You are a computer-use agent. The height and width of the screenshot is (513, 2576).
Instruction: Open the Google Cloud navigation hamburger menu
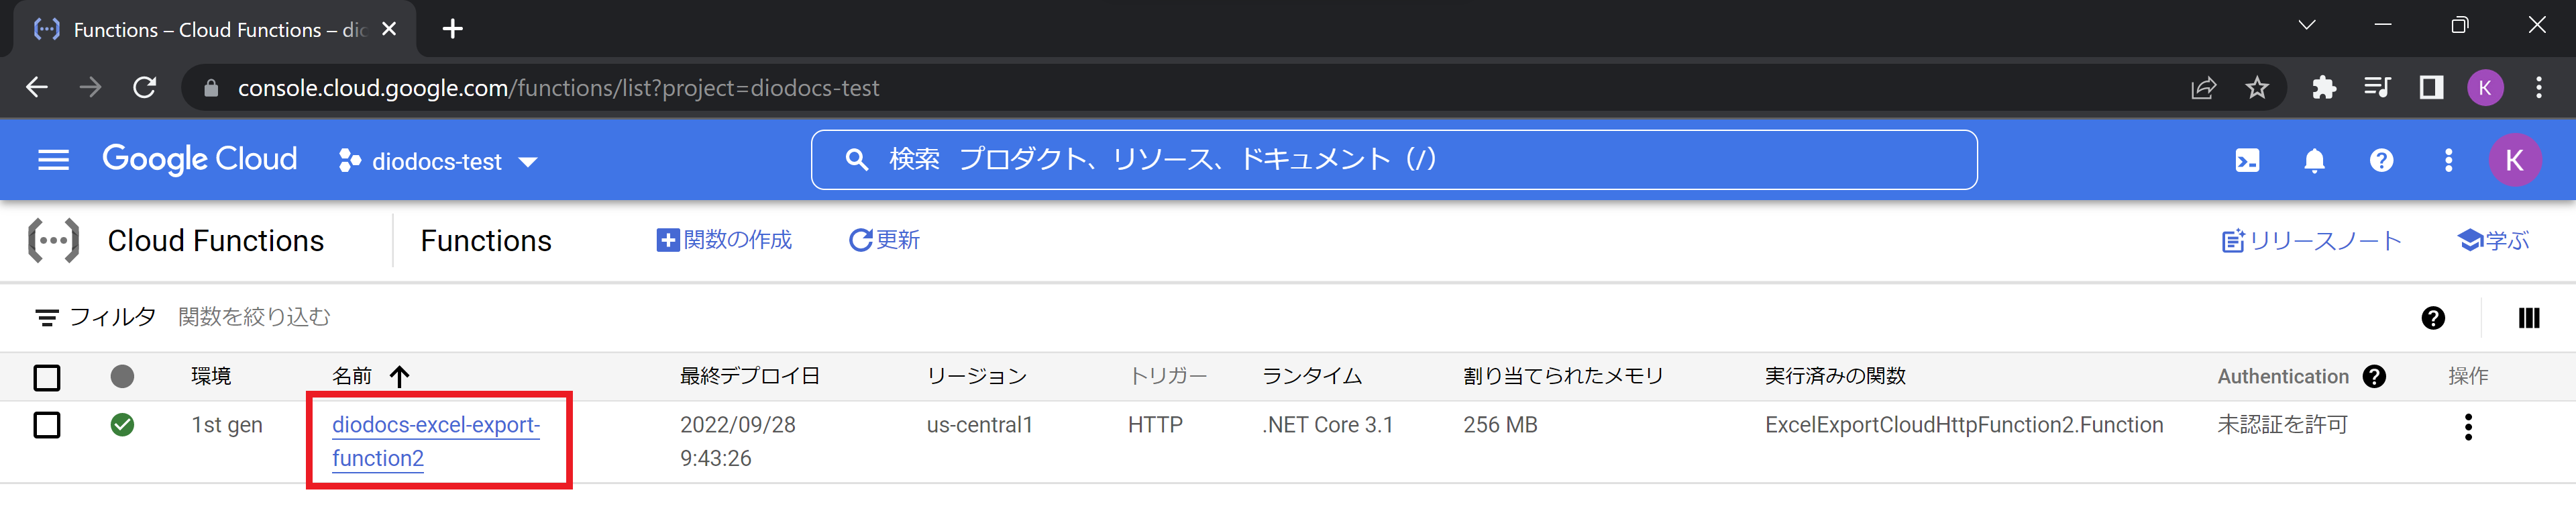[x=53, y=160]
